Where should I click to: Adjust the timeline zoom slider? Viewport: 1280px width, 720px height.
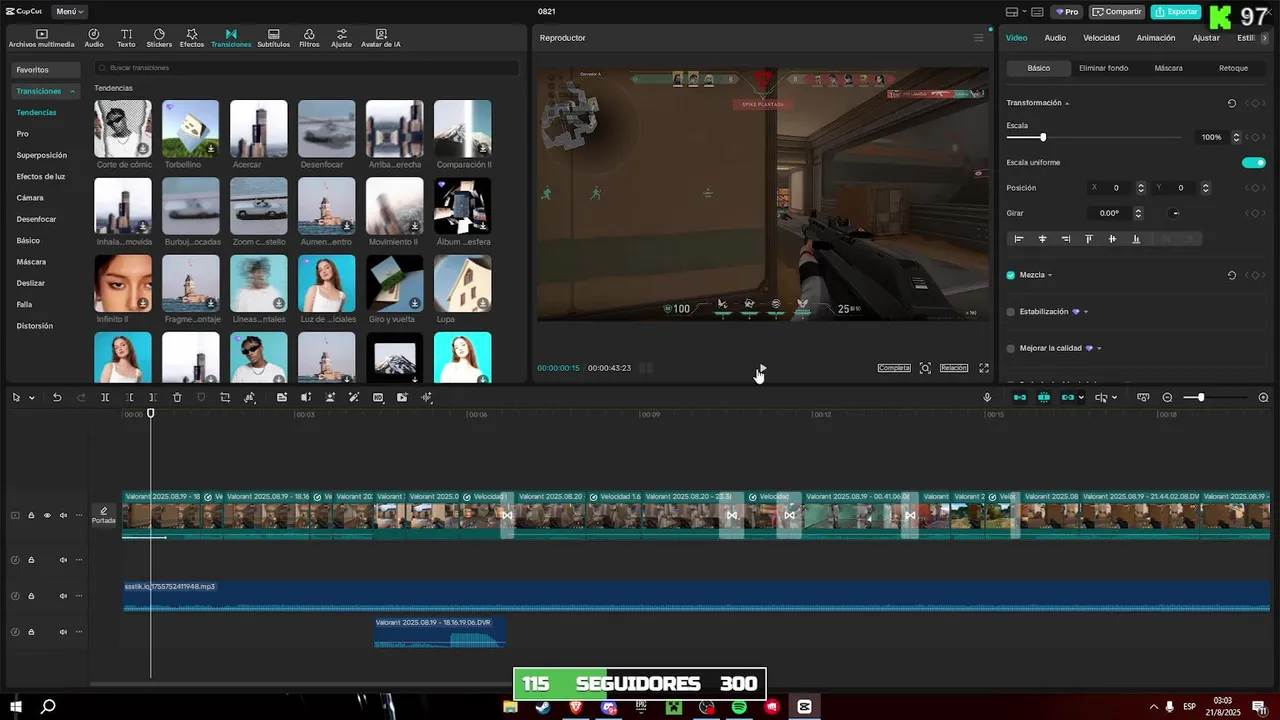click(x=1215, y=397)
